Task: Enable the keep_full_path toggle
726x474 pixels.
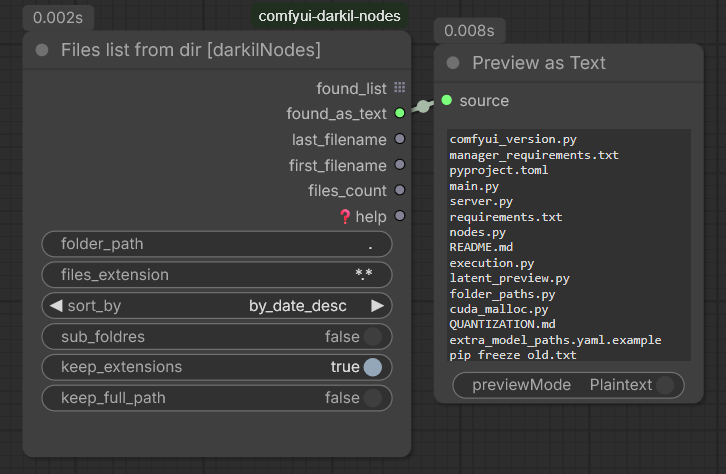Action: point(373,398)
